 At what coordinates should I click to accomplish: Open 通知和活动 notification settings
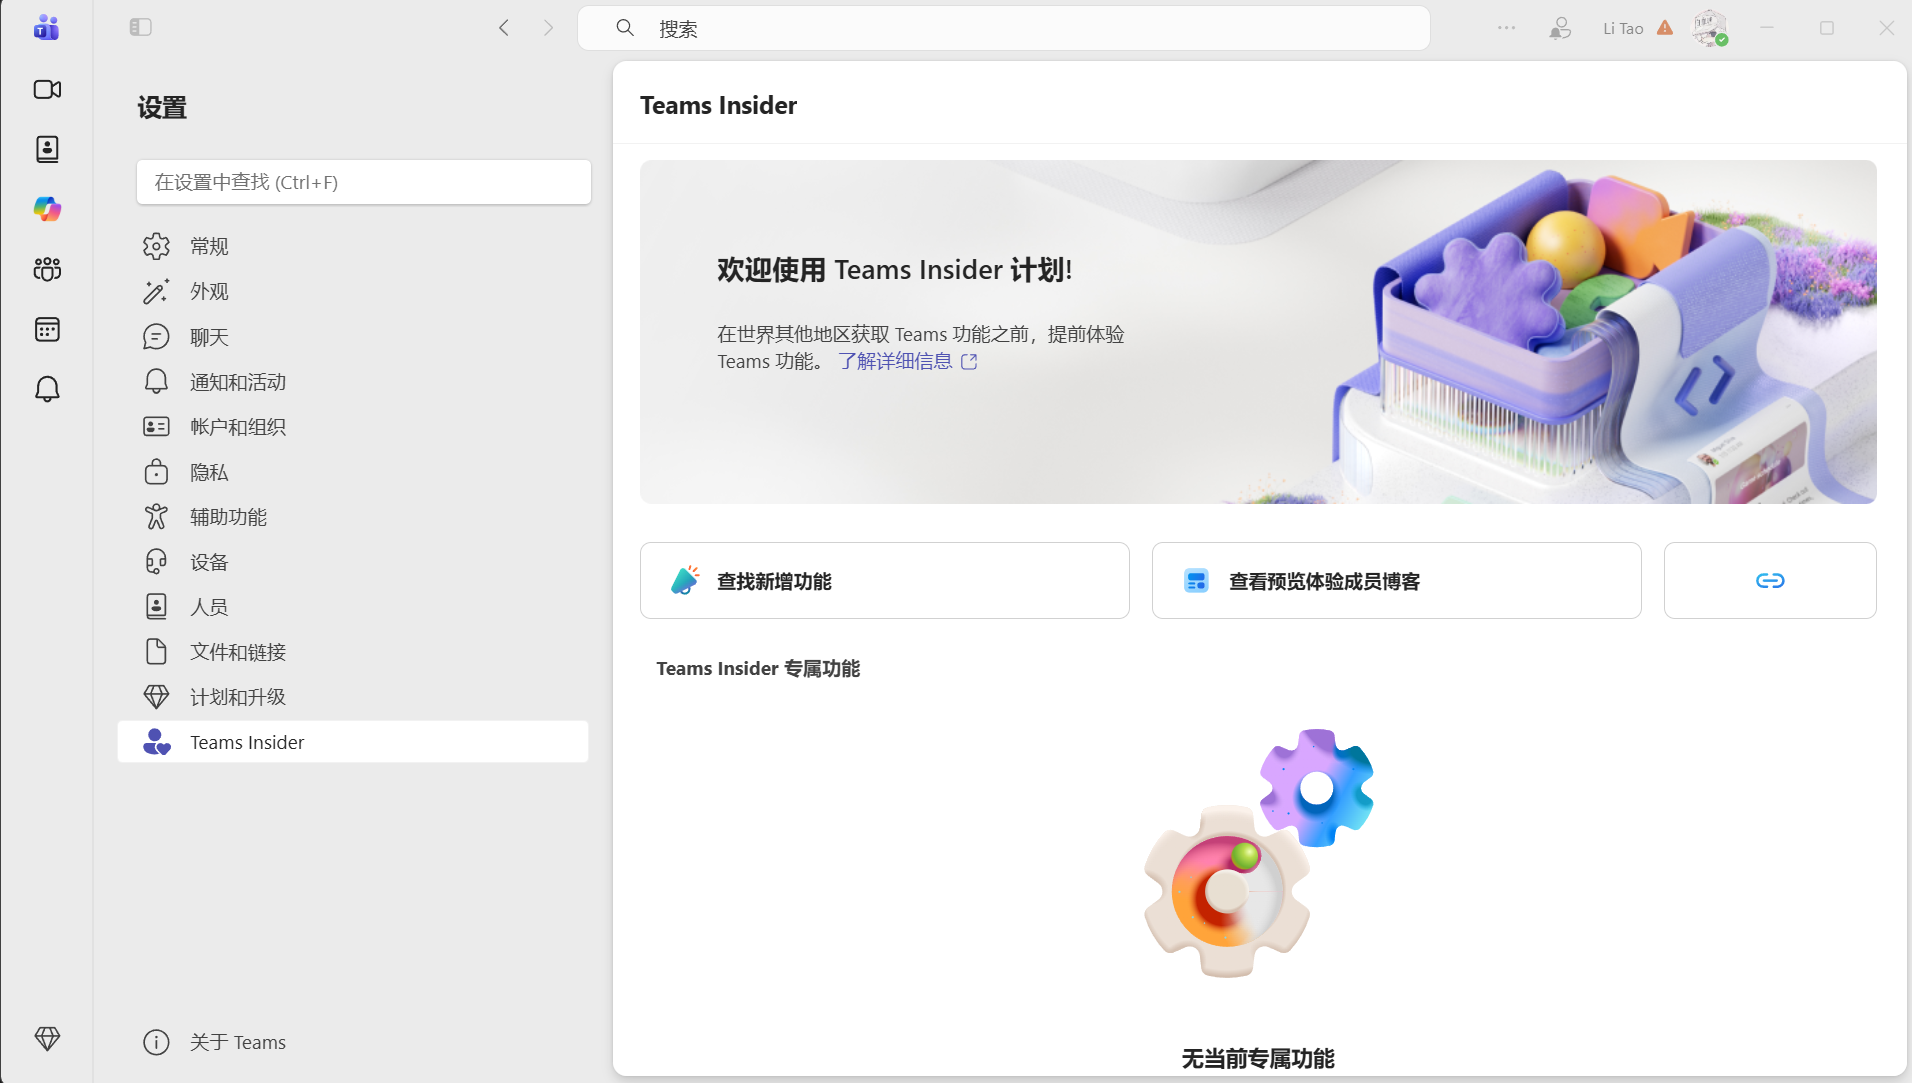coord(353,382)
